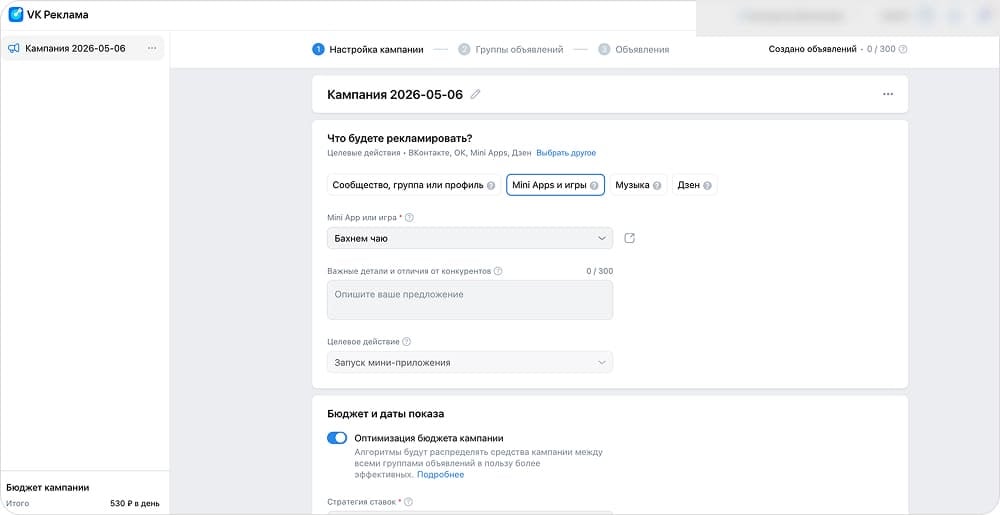Edit the campaign name with the pencil icon
The height and width of the screenshot is (515, 1000).
coord(475,94)
